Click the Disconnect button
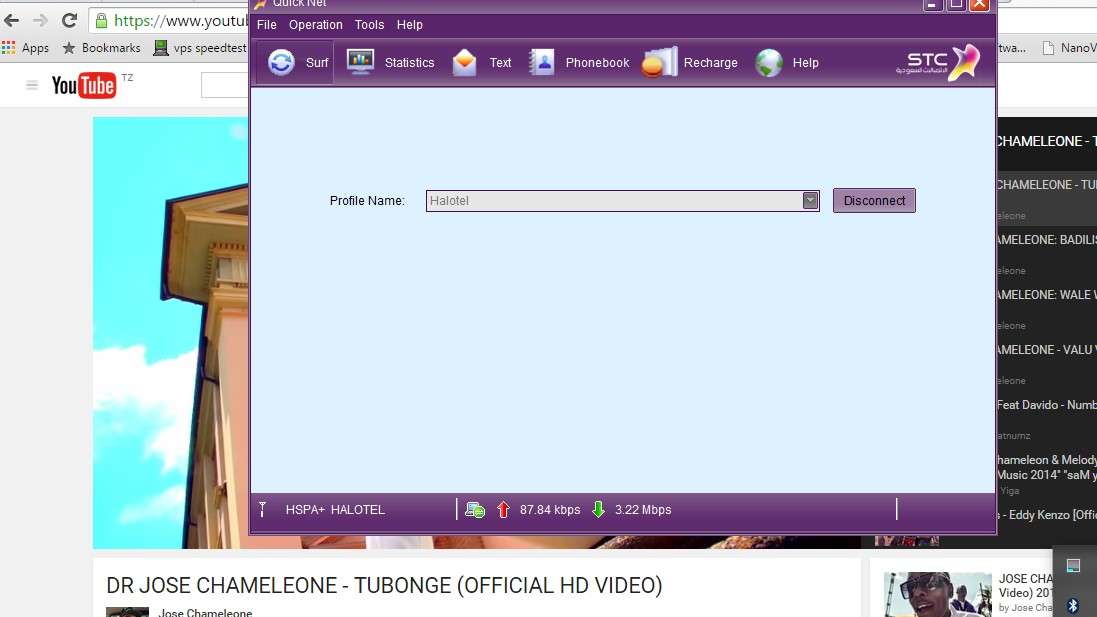This screenshot has height=617, width=1097. pyautogui.click(x=874, y=201)
